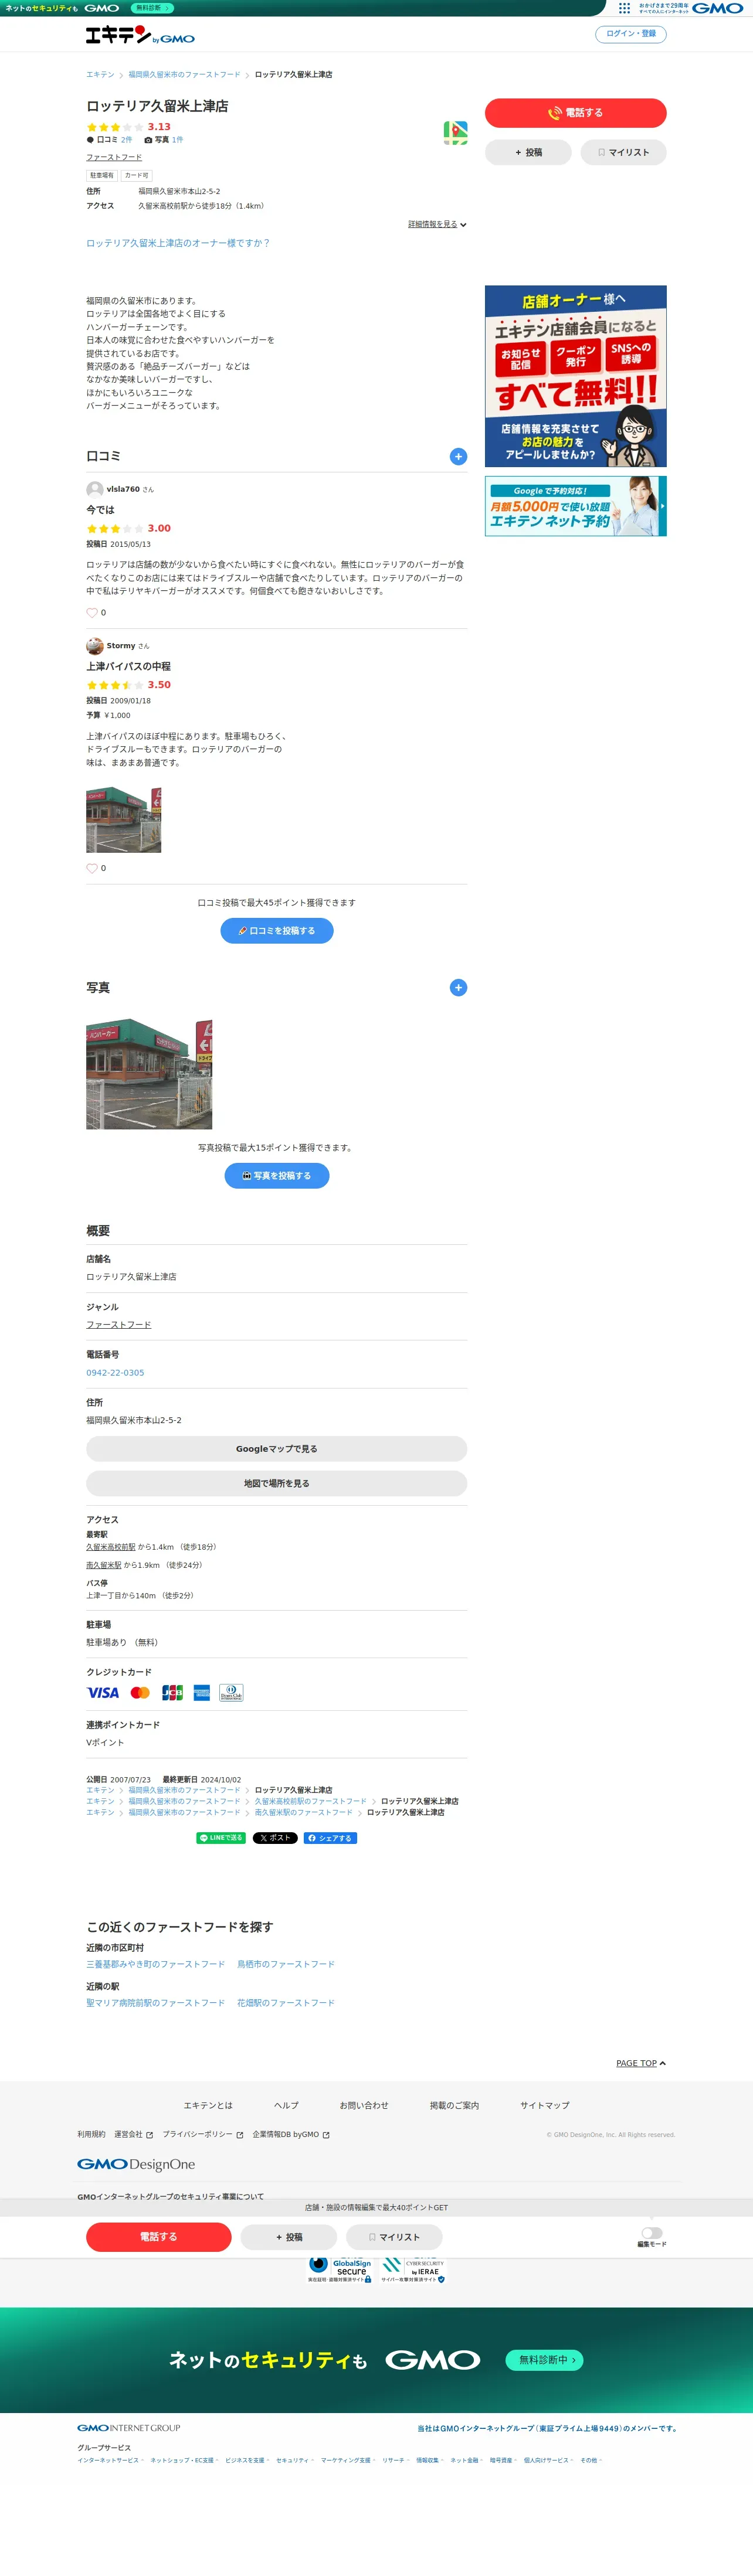Open the map pin icon beside the rating

(456, 133)
